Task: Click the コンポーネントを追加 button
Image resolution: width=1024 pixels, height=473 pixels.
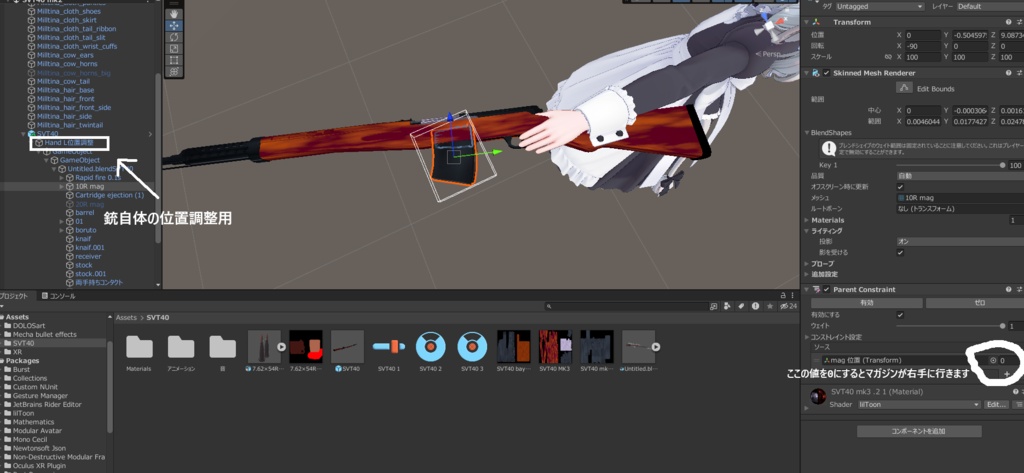Action: coord(919,431)
